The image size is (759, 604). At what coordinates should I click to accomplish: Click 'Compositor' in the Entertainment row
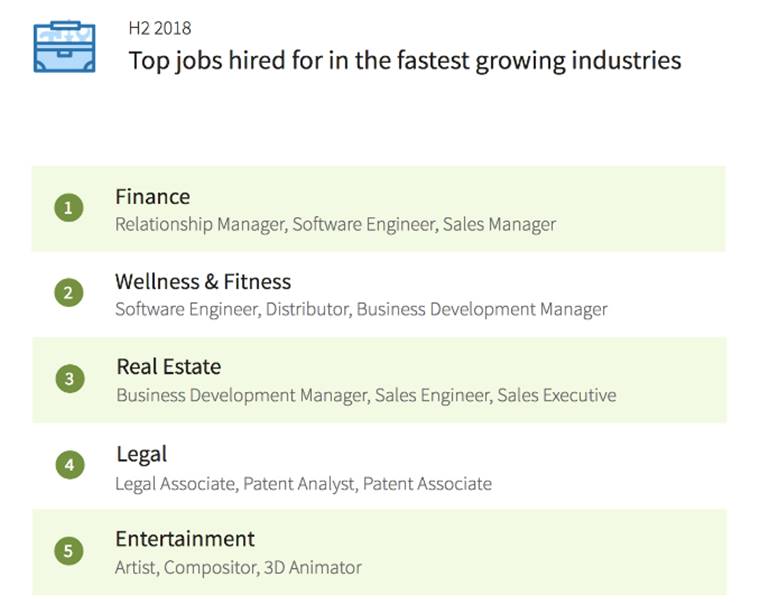coord(208,568)
